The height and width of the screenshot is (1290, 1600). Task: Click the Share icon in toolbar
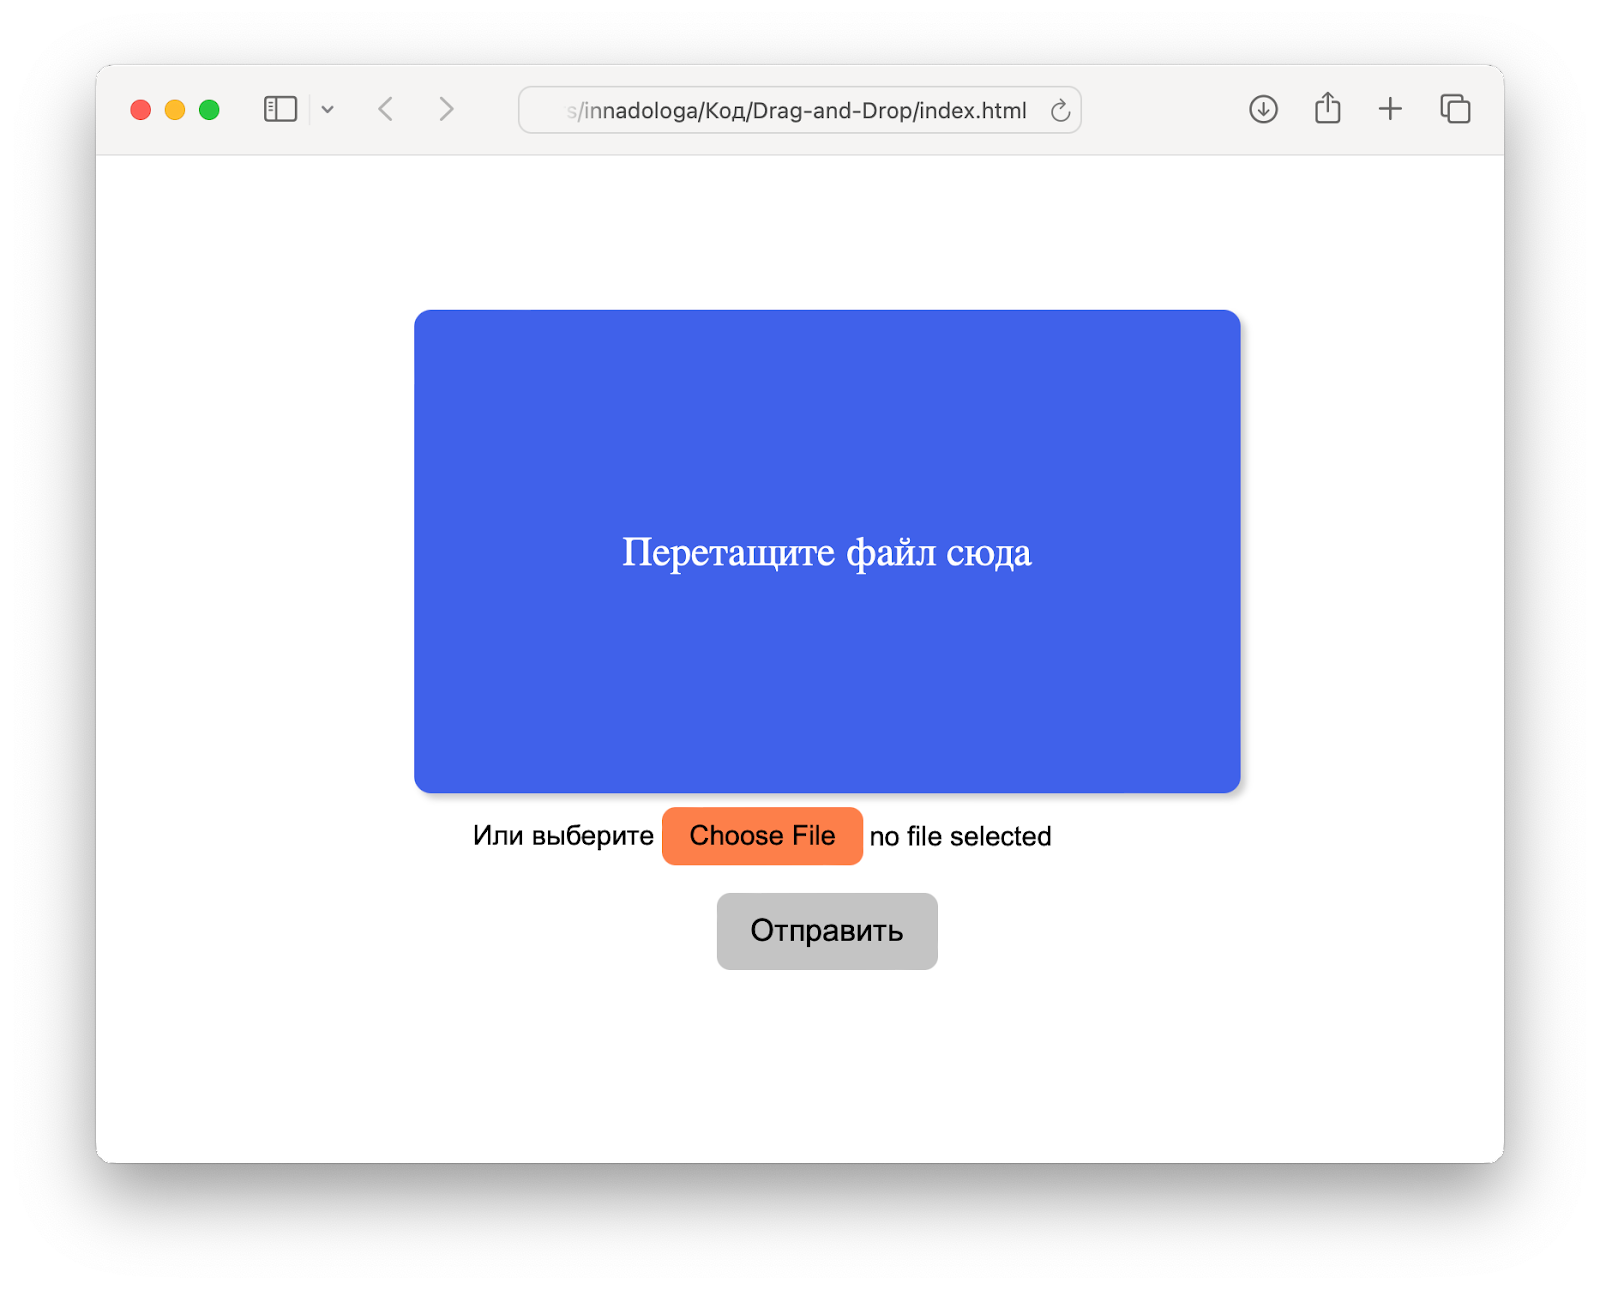(1327, 108)
